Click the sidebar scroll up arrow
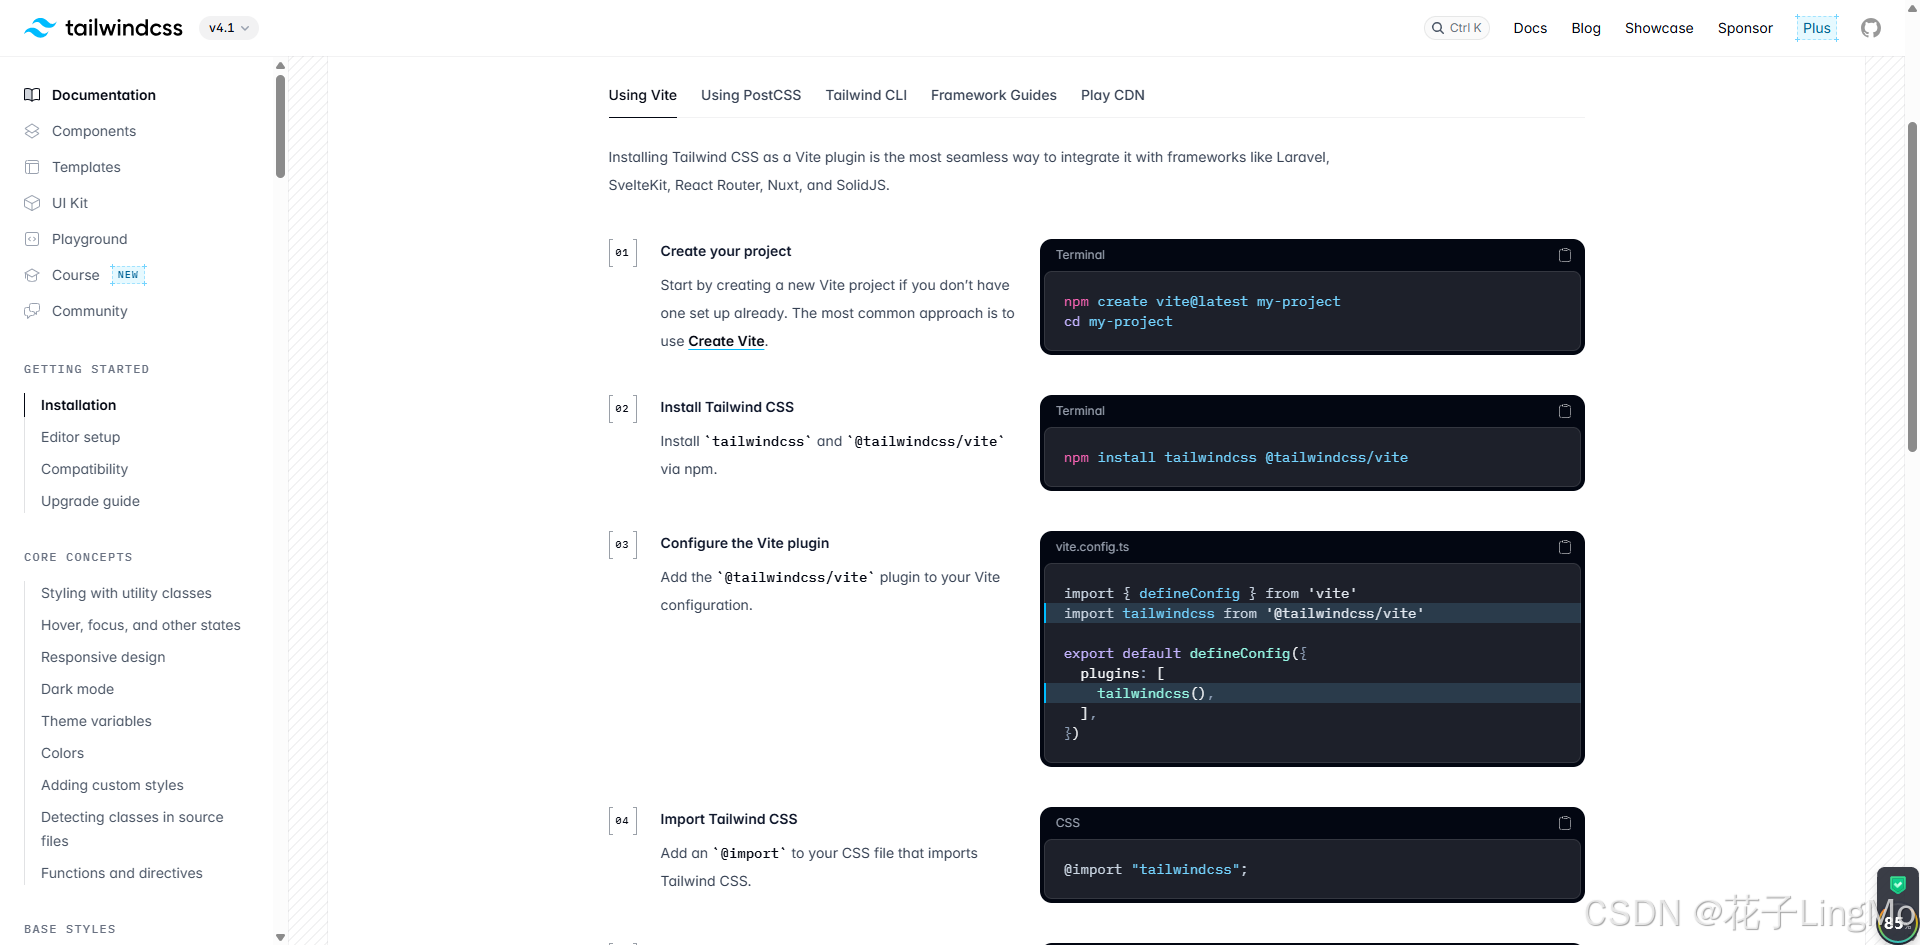Viewport: 1920px width, 945px height. pos(280,66)
